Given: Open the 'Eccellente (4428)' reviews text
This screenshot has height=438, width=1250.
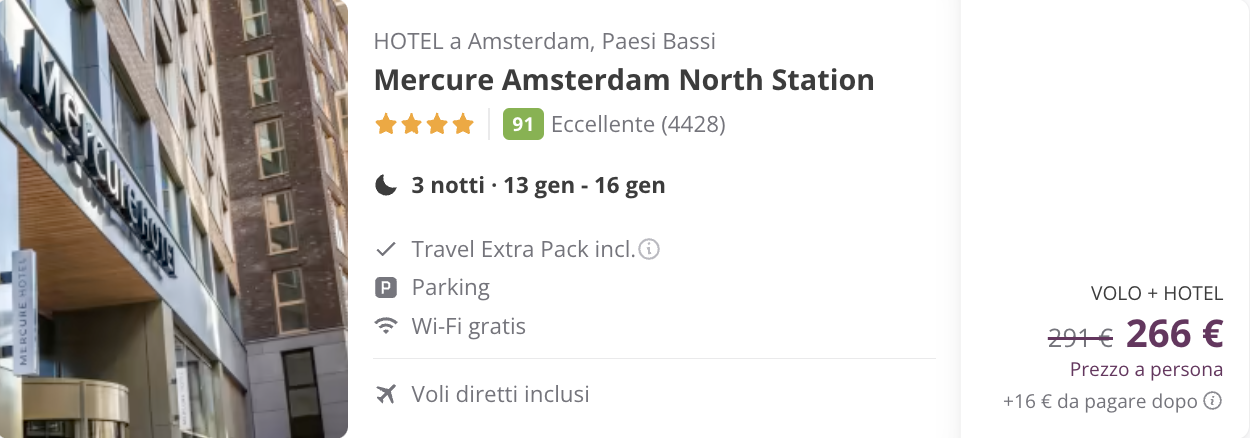Looking at the screenshot, I should point(638,124).
